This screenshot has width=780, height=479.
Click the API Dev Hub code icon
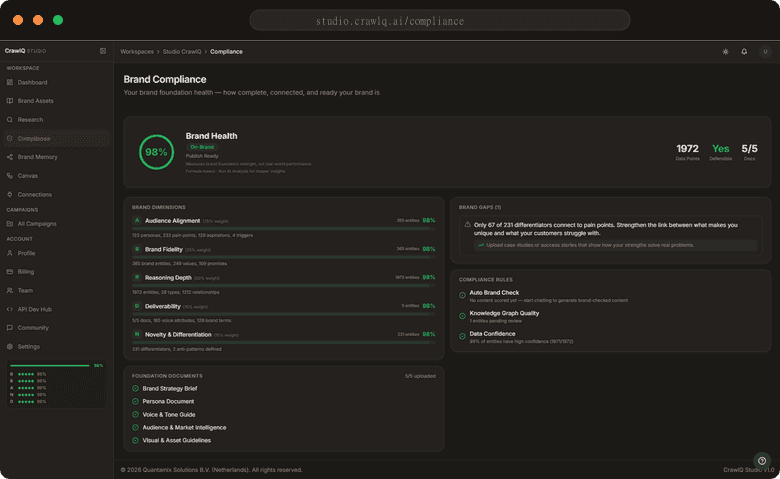click(10, 309)
